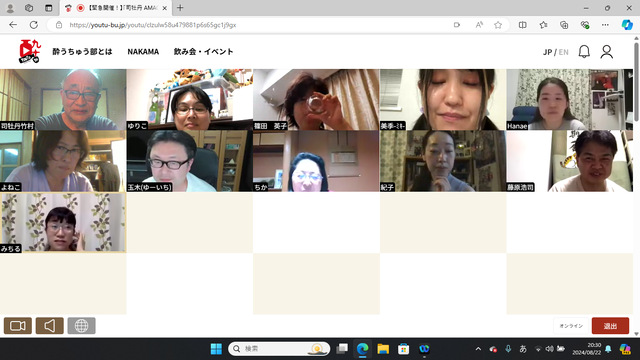640x360 pixels.
Task: Open Microsoft Store from taskbar
Action: (403, 349)
